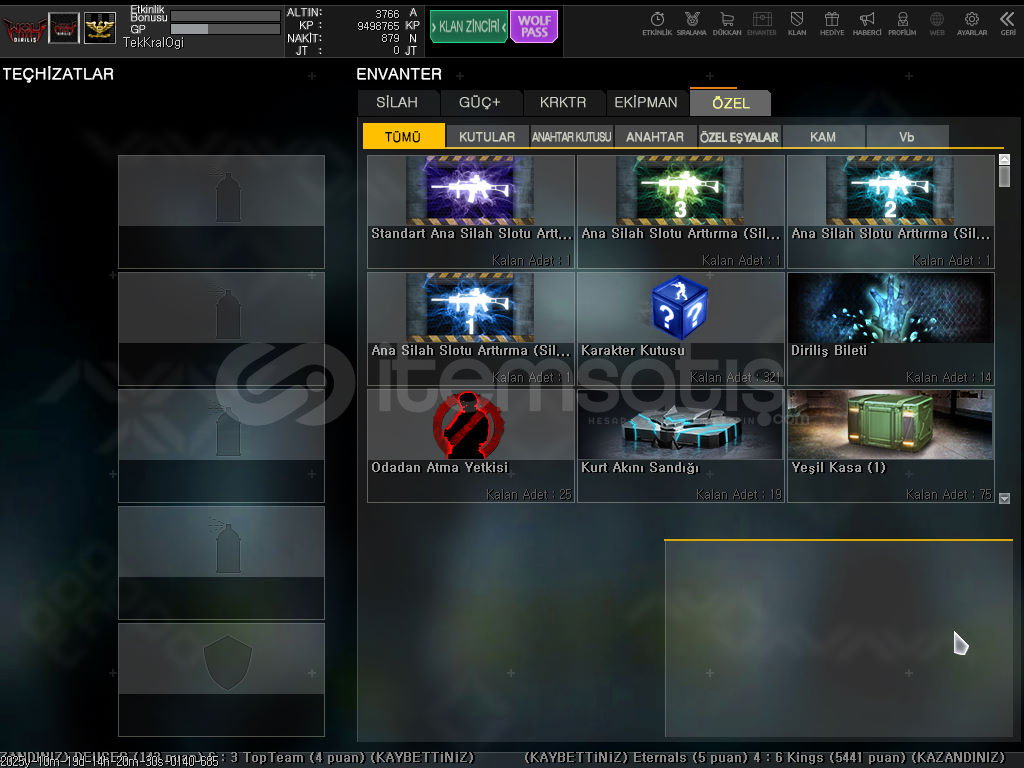This screenshot has width=1024, height=768.
Task: Click the KP value 9498765
Action: tap(378, 26)
